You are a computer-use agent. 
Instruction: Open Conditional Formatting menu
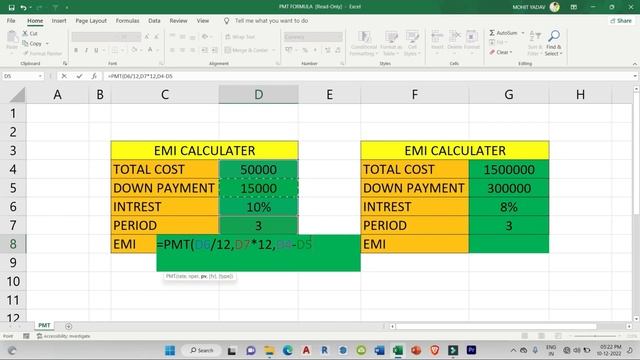[x=363, y=43]
